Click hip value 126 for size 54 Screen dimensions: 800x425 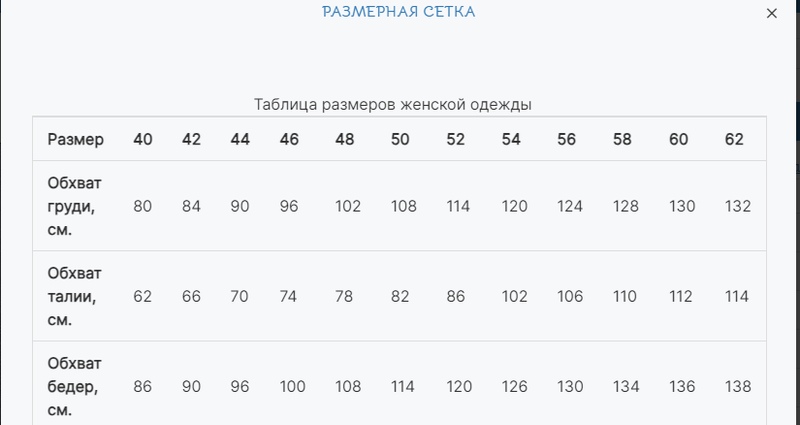pyautogui.click(x=514, y=387)
